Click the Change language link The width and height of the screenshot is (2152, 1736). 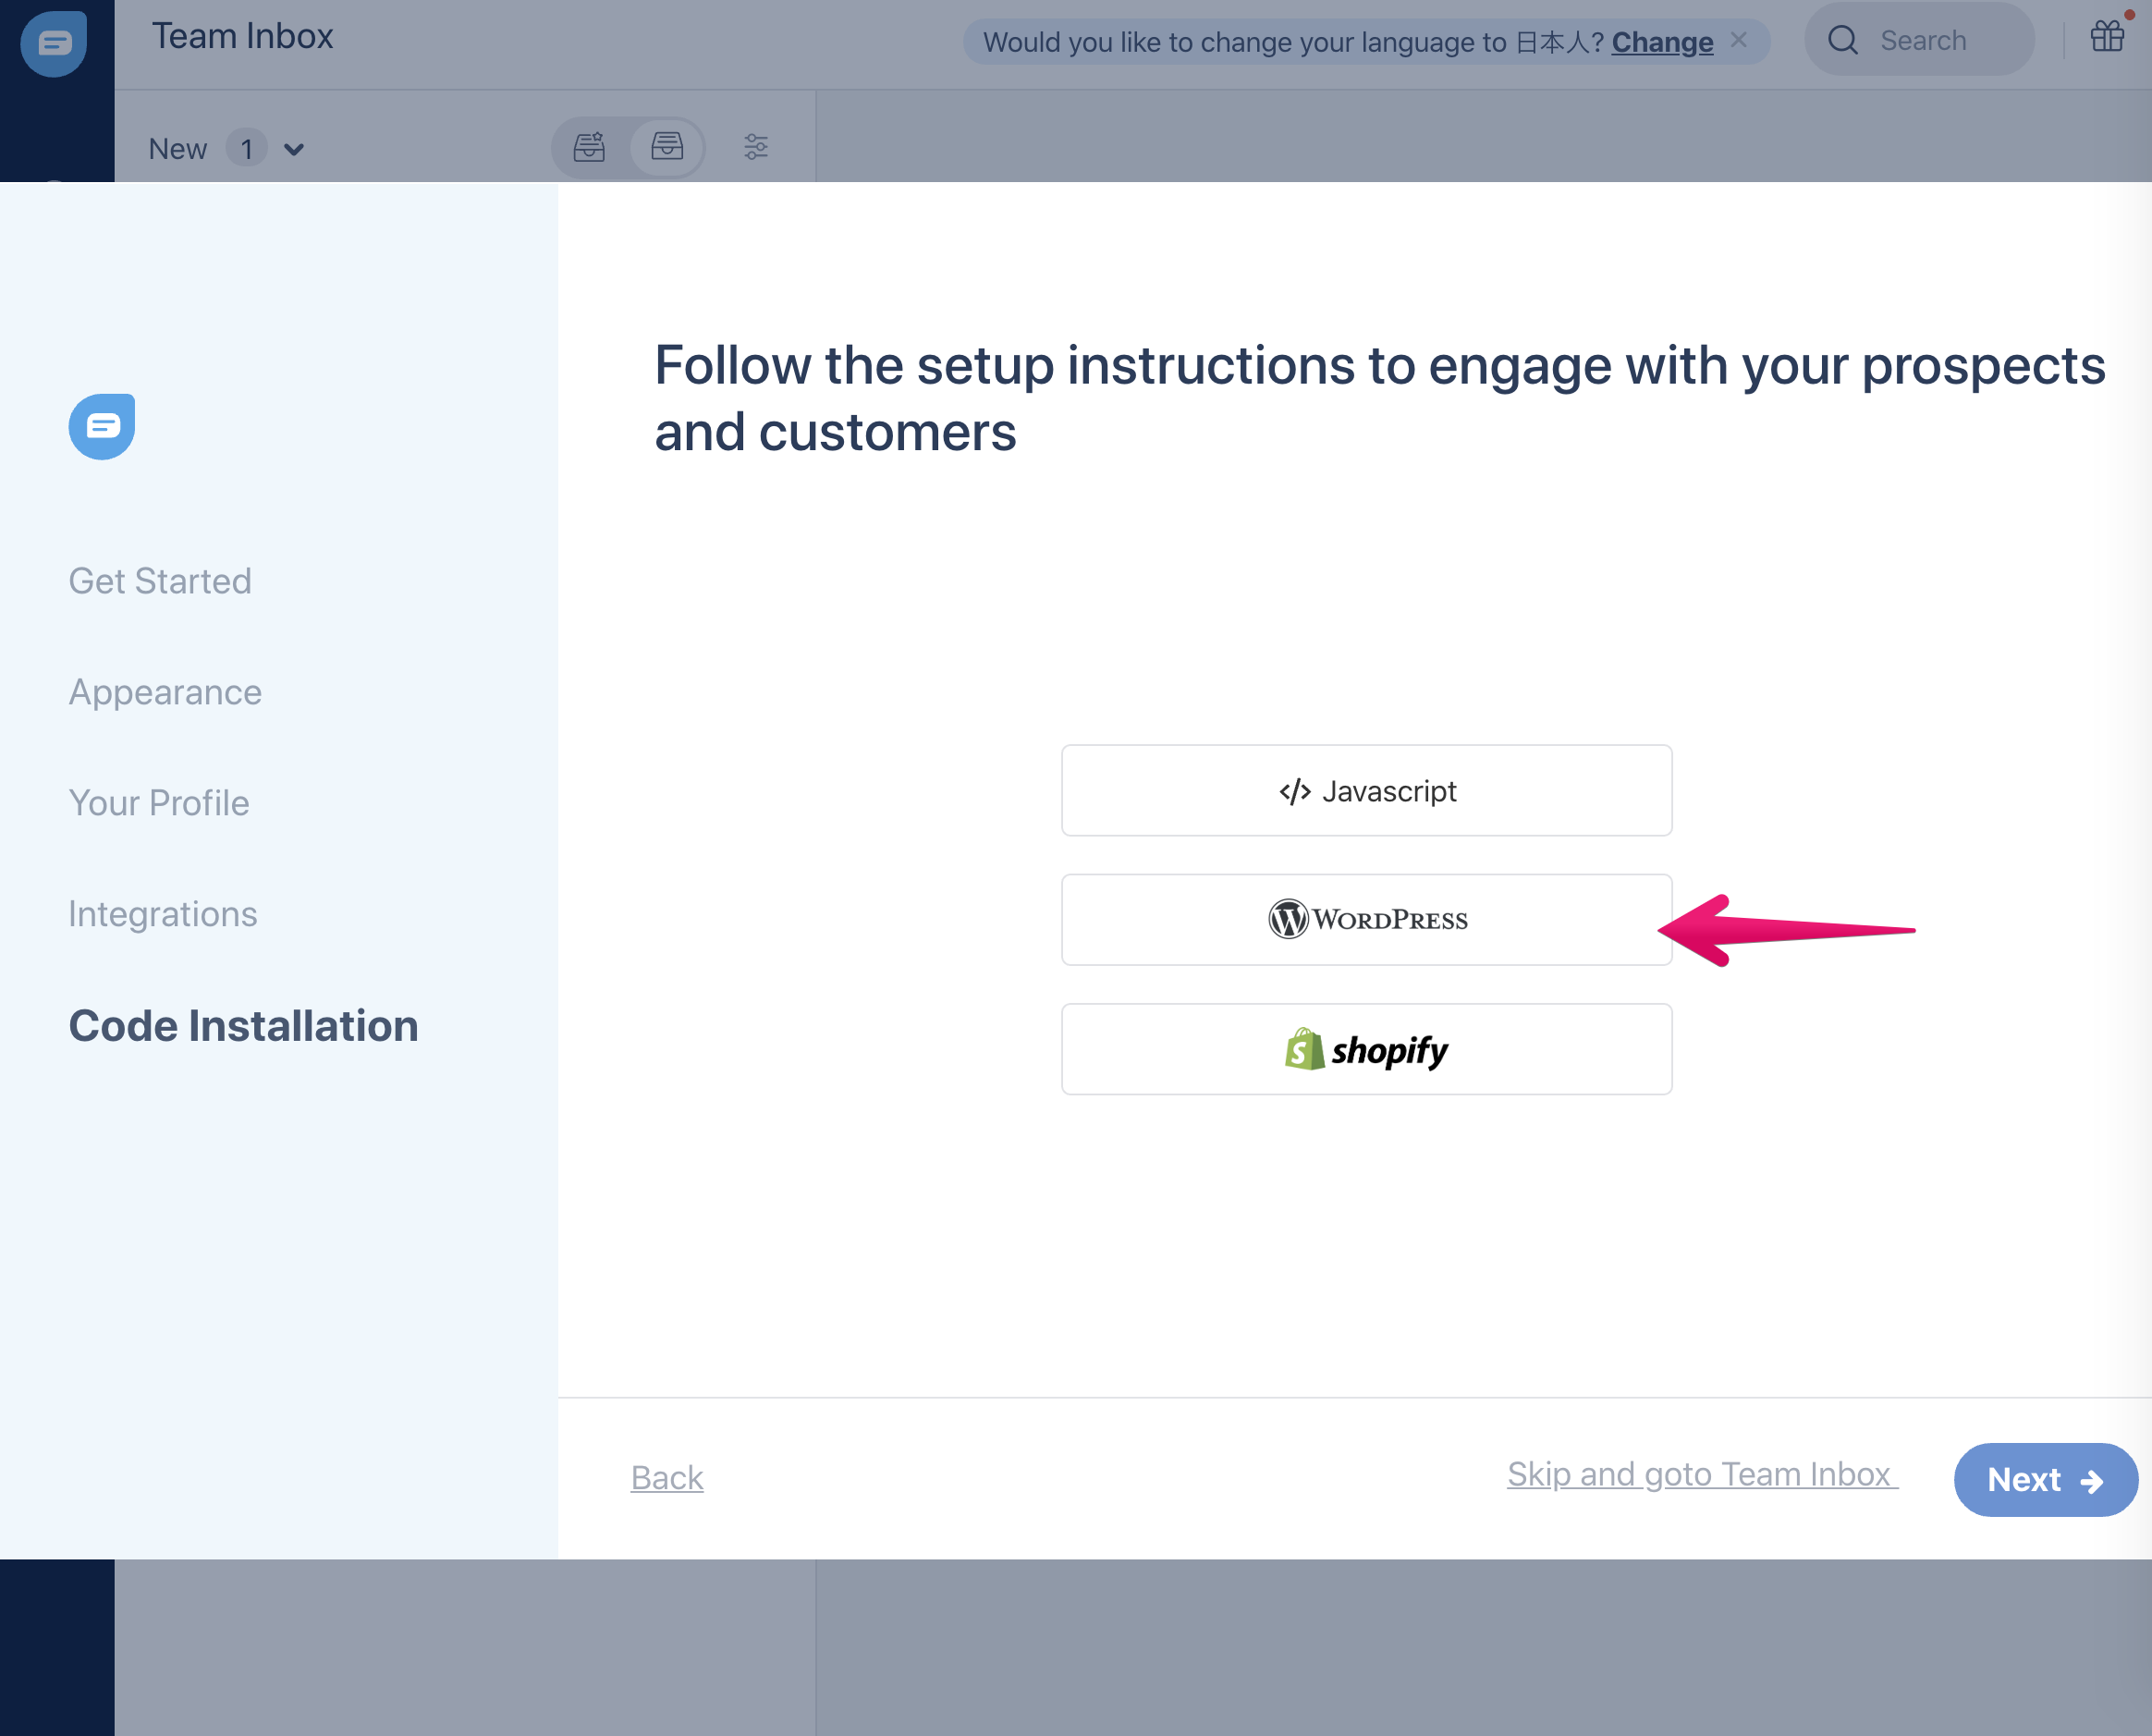[x=1662, y=42]
